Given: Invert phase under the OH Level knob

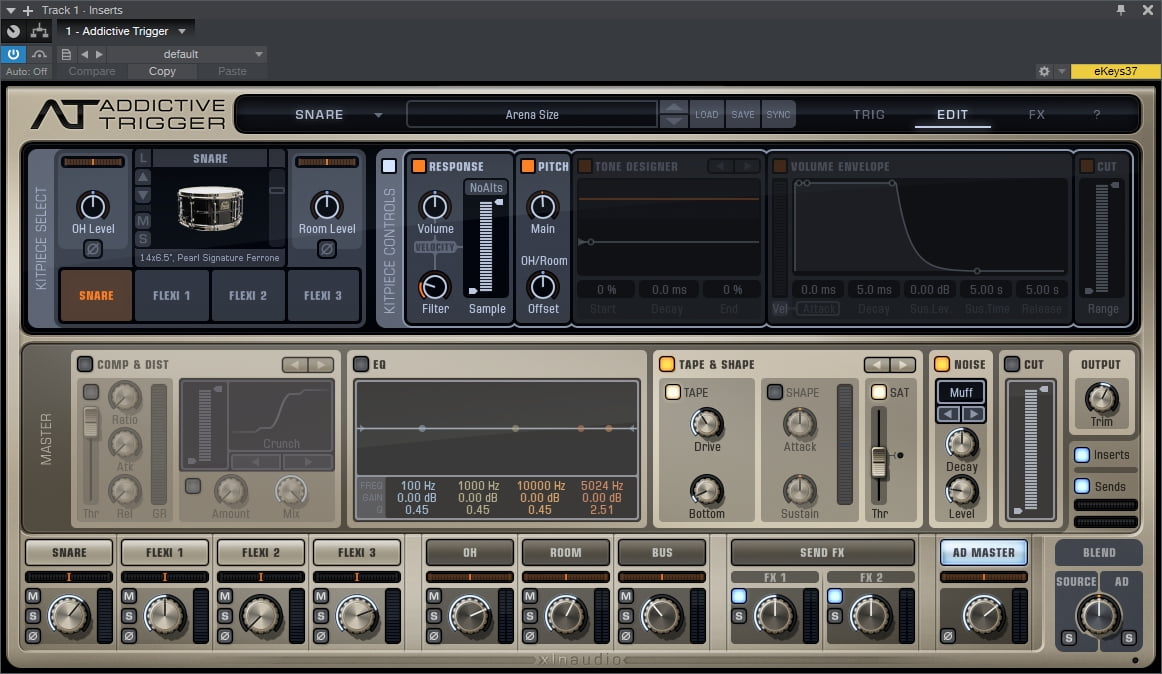Looking at the screenshot, I should 93,249.
